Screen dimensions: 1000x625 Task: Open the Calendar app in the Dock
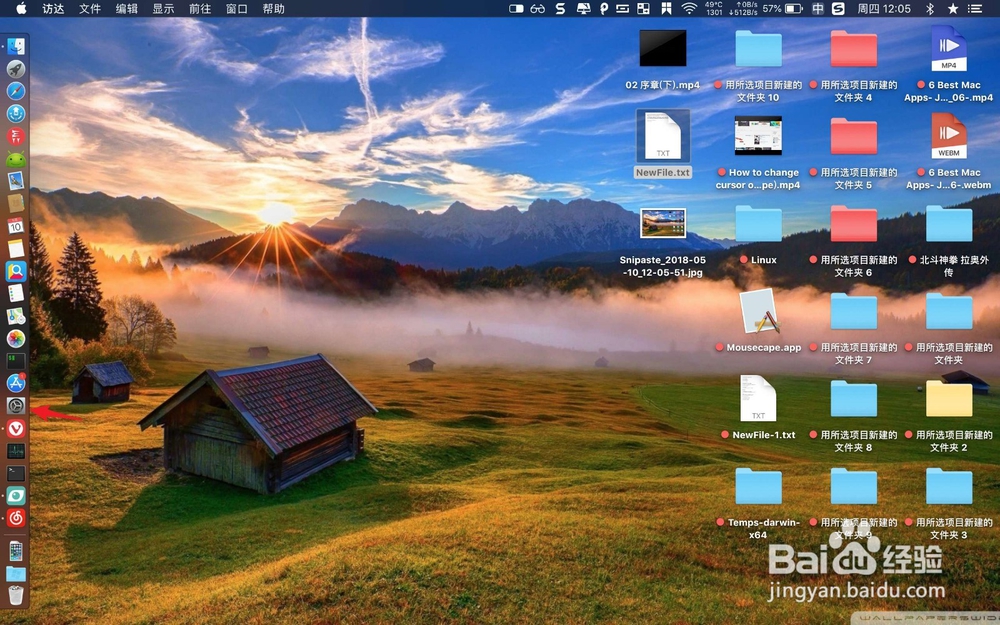16,225
